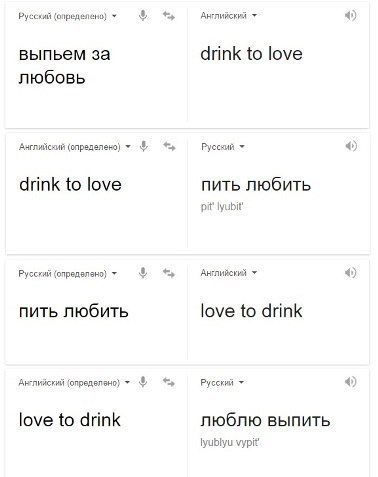Open 'Русский' target dropdown above 'пить любить'
The image size is (378, 477).
pos(223,147)
